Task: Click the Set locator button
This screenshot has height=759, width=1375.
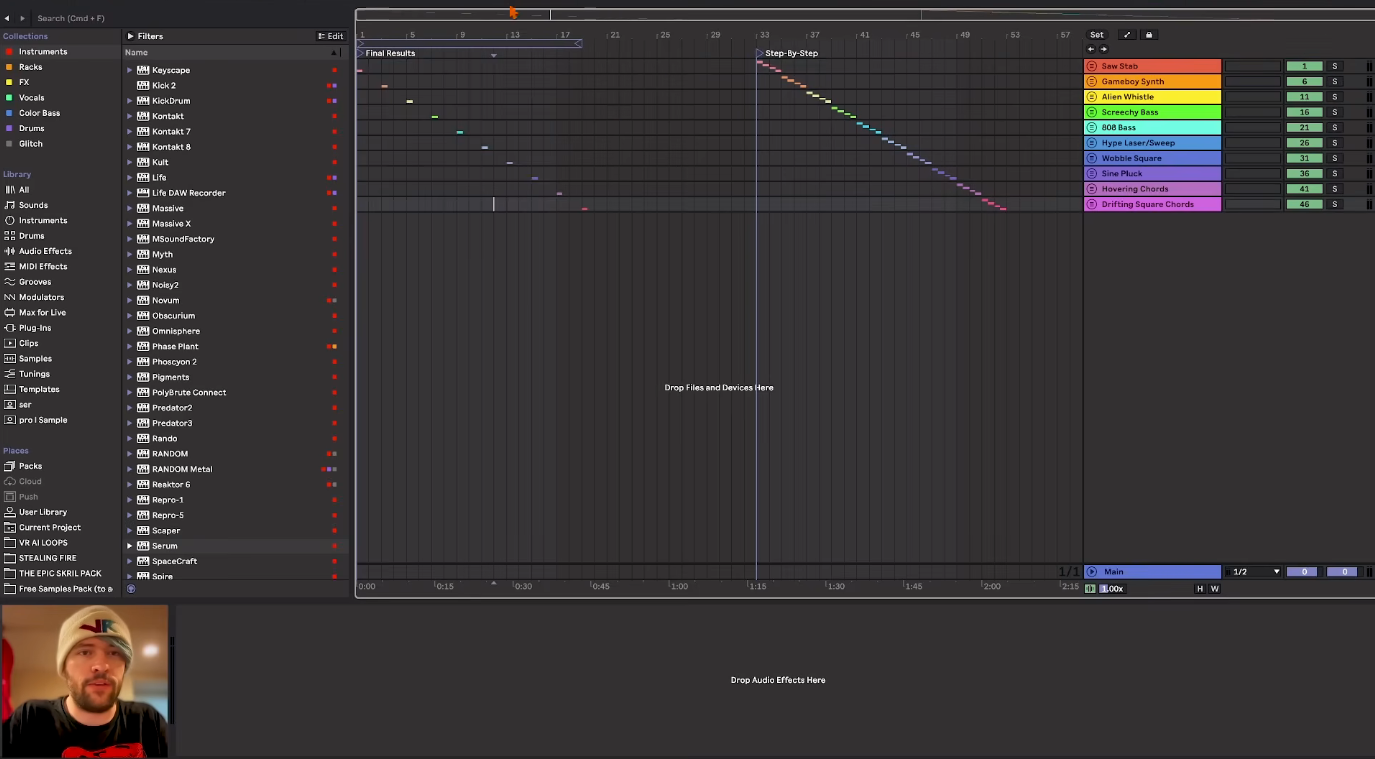Action: pyautogui.click(x=1096, y=34)
